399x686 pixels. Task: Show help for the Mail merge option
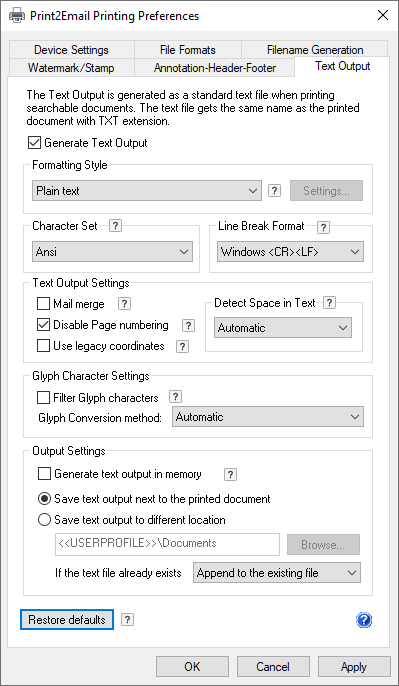point(125,304)
